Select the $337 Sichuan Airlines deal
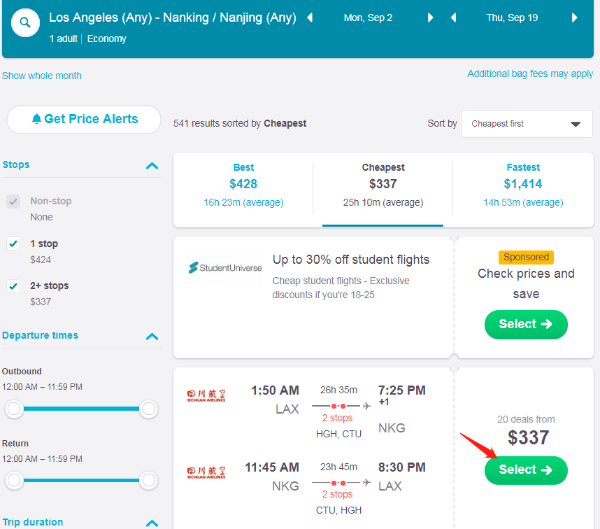The image size is (600, 529). click(x=525, y=470)
